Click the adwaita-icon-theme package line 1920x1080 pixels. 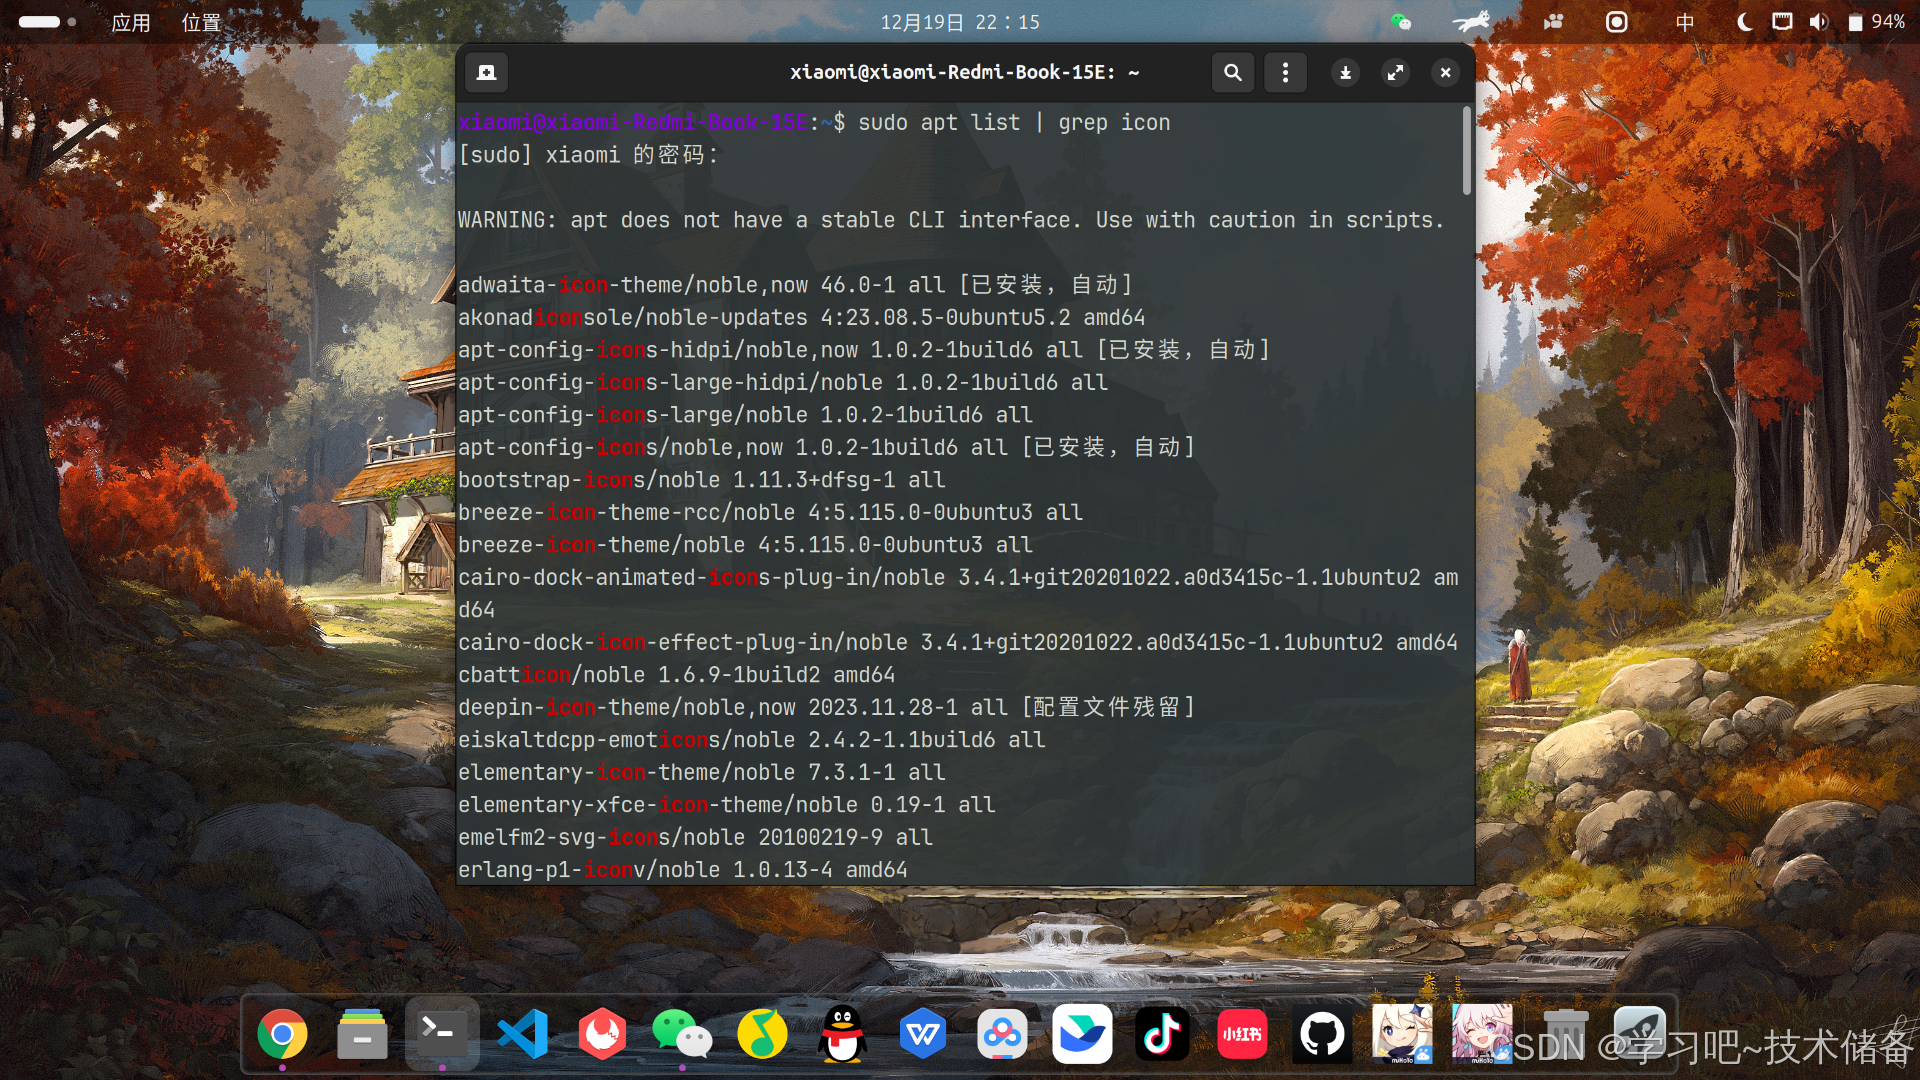795,285
